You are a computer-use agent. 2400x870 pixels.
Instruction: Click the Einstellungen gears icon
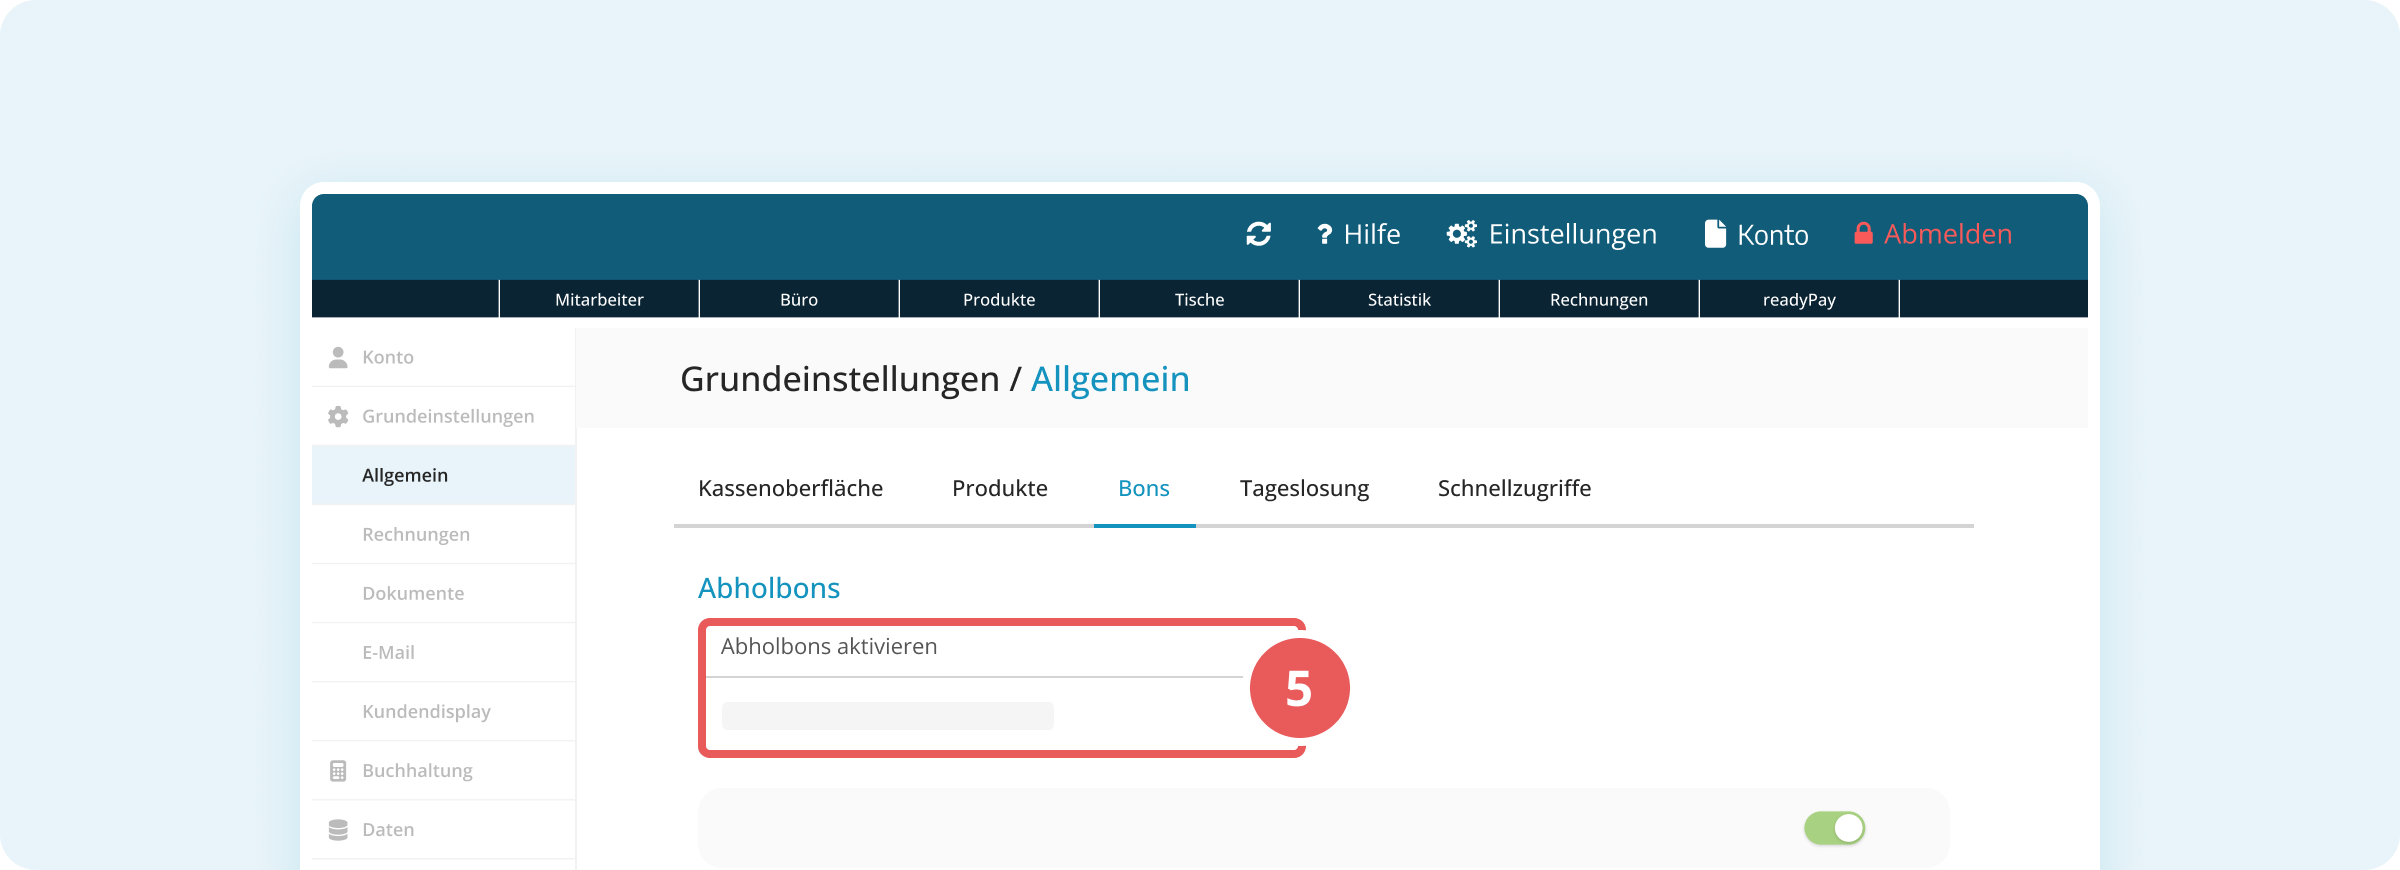1461,234
